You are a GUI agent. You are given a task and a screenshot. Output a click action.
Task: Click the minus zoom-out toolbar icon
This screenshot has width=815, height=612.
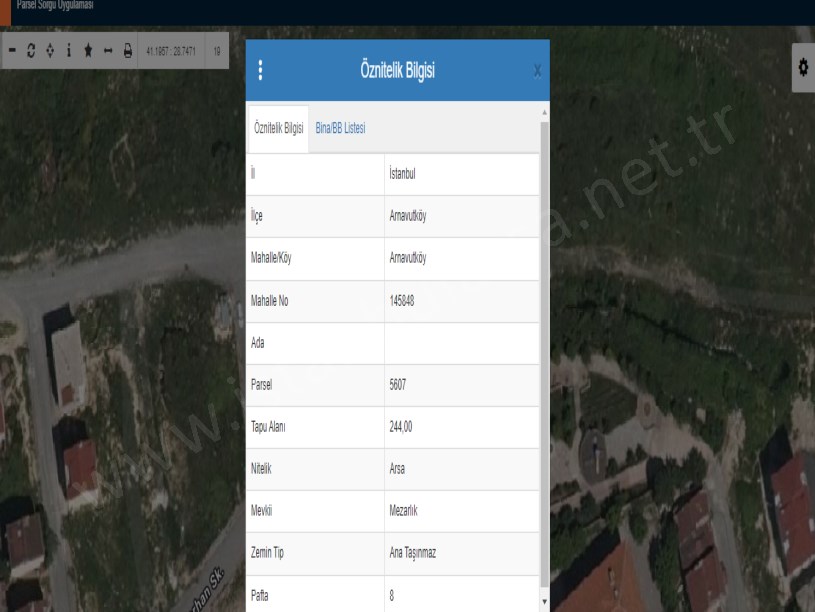point(13,50)
